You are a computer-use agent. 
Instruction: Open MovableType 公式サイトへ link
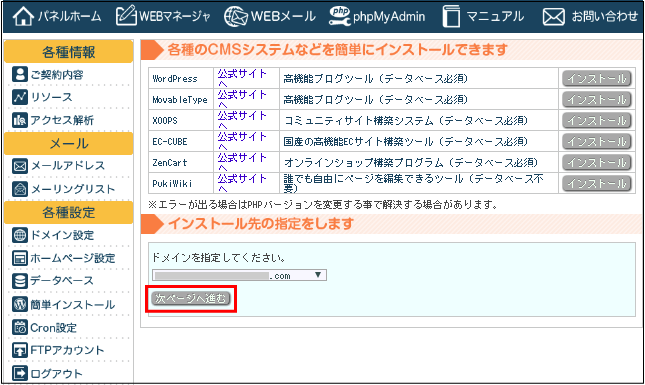click(x=242, y=99)
